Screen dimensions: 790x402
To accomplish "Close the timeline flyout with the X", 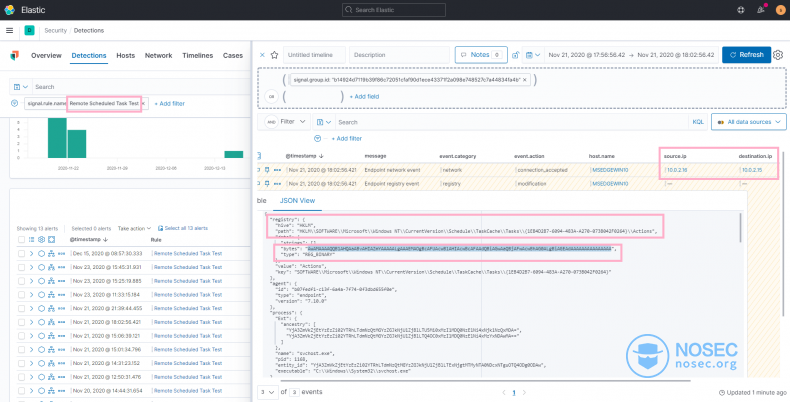I will tap(262, 55).
